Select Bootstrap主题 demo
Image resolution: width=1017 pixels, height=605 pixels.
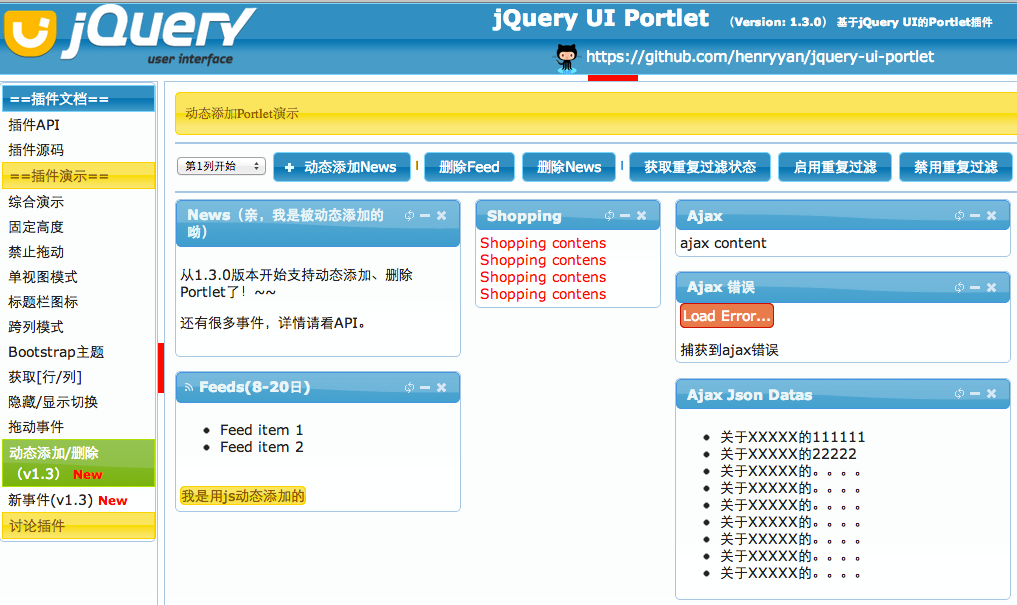click(56, 352)
